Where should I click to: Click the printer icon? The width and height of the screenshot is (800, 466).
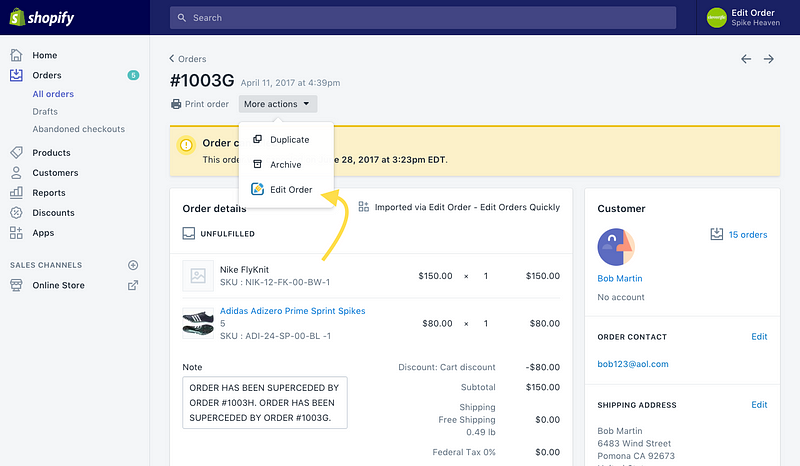pos(176,104)
